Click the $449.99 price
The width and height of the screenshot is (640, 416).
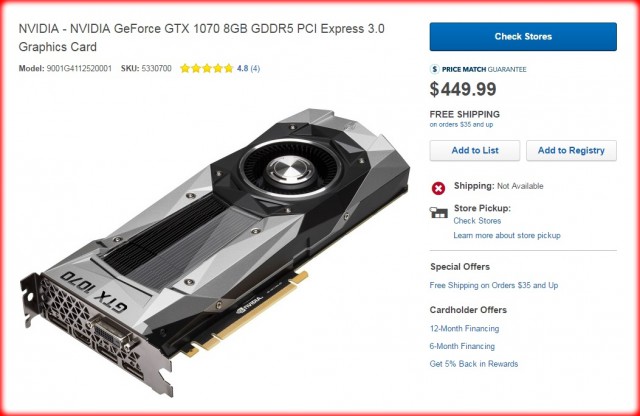(x=463, y=89)
